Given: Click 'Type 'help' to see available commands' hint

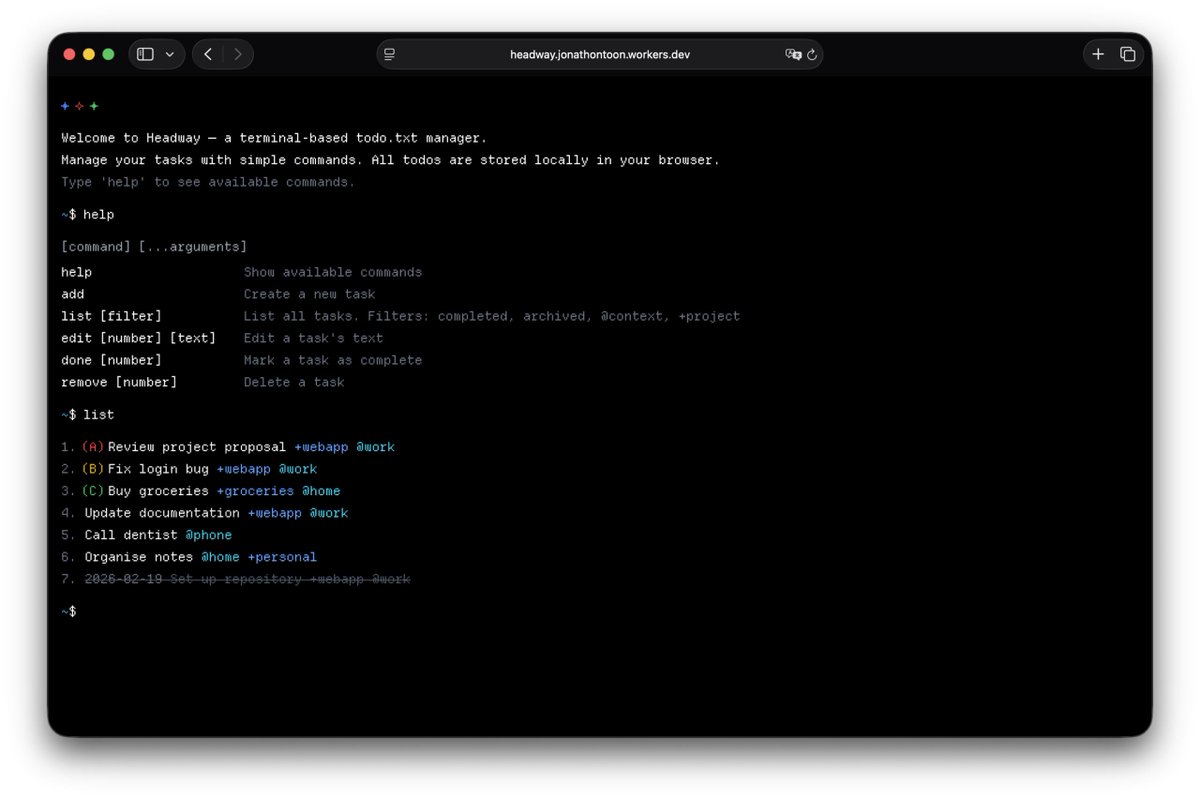Looking at the screenshot, I should [208, 182].
